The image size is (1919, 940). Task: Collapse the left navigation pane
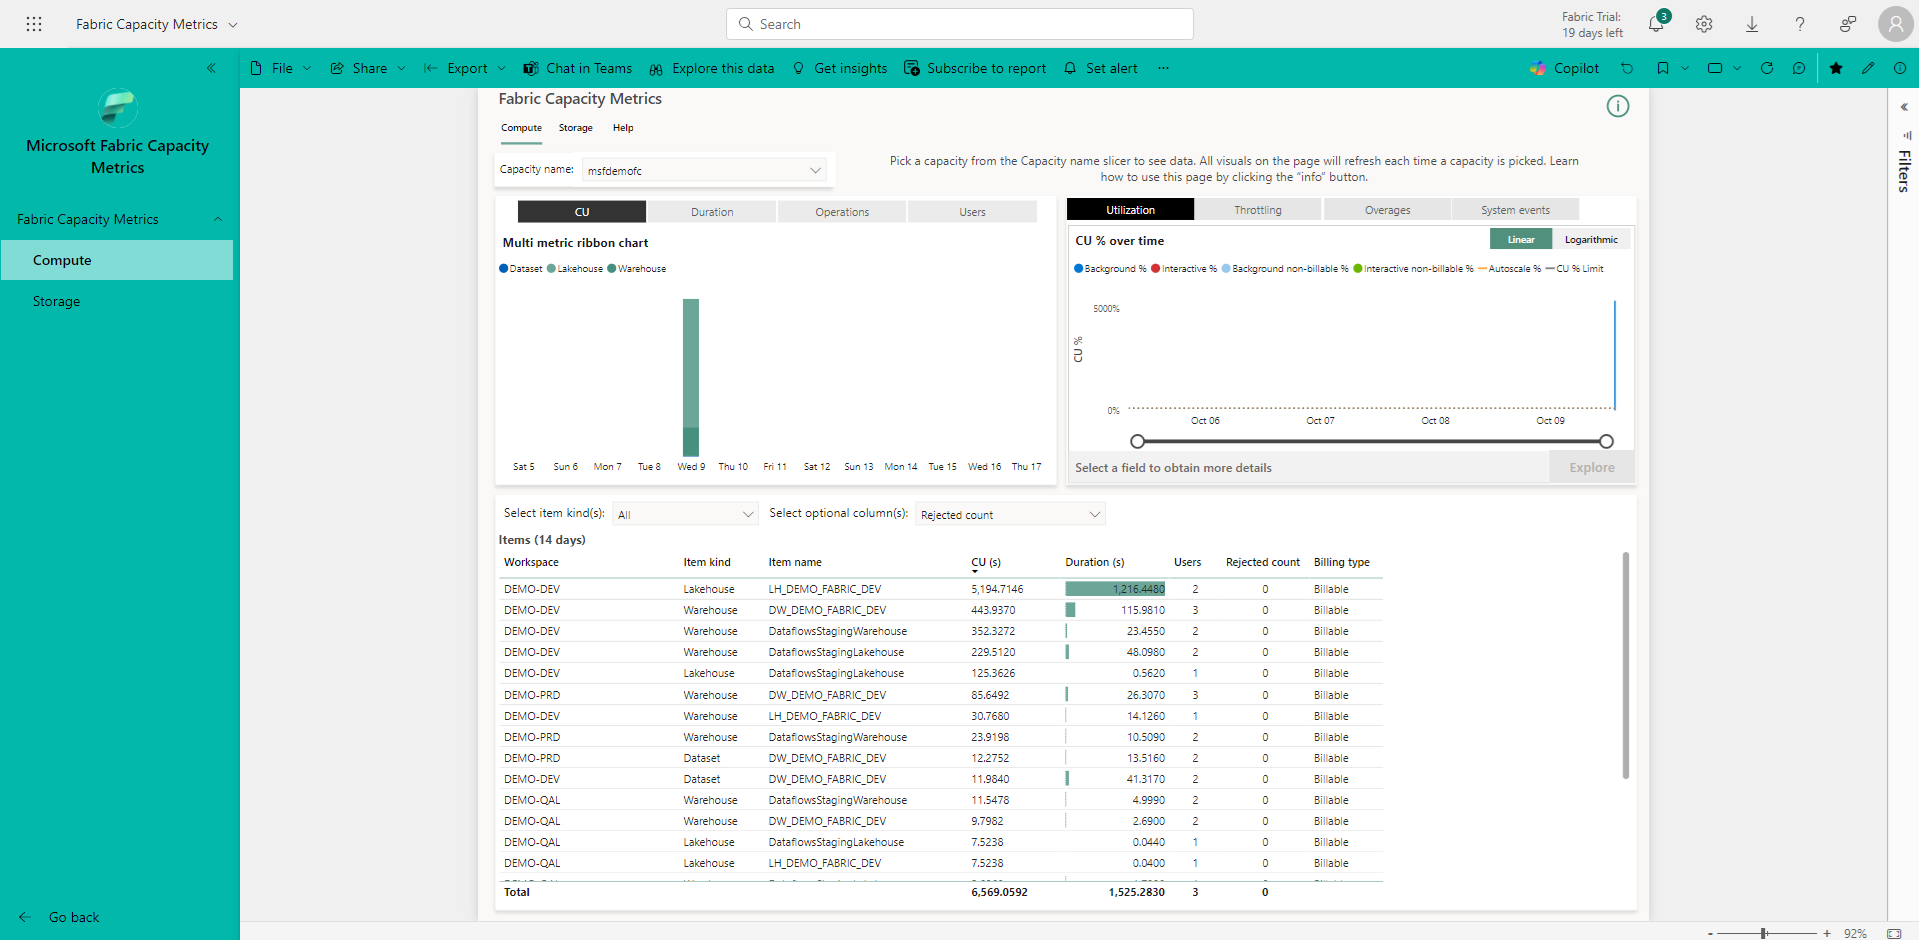coord(211,68)
